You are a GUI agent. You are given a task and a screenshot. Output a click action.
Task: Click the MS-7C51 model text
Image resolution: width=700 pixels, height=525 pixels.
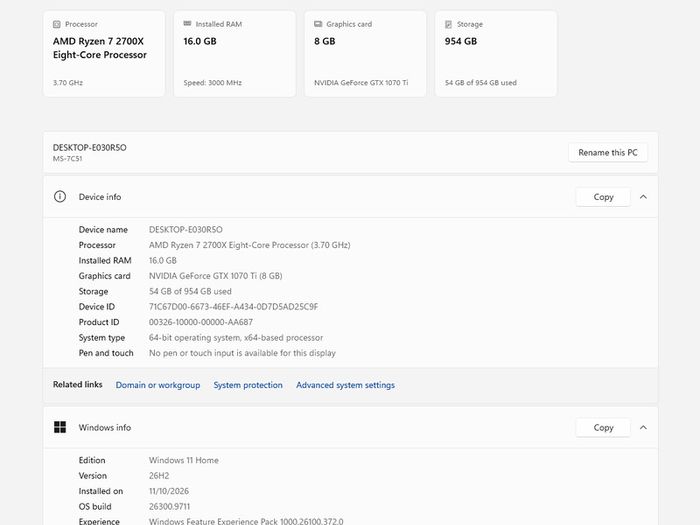coord(67,158)
